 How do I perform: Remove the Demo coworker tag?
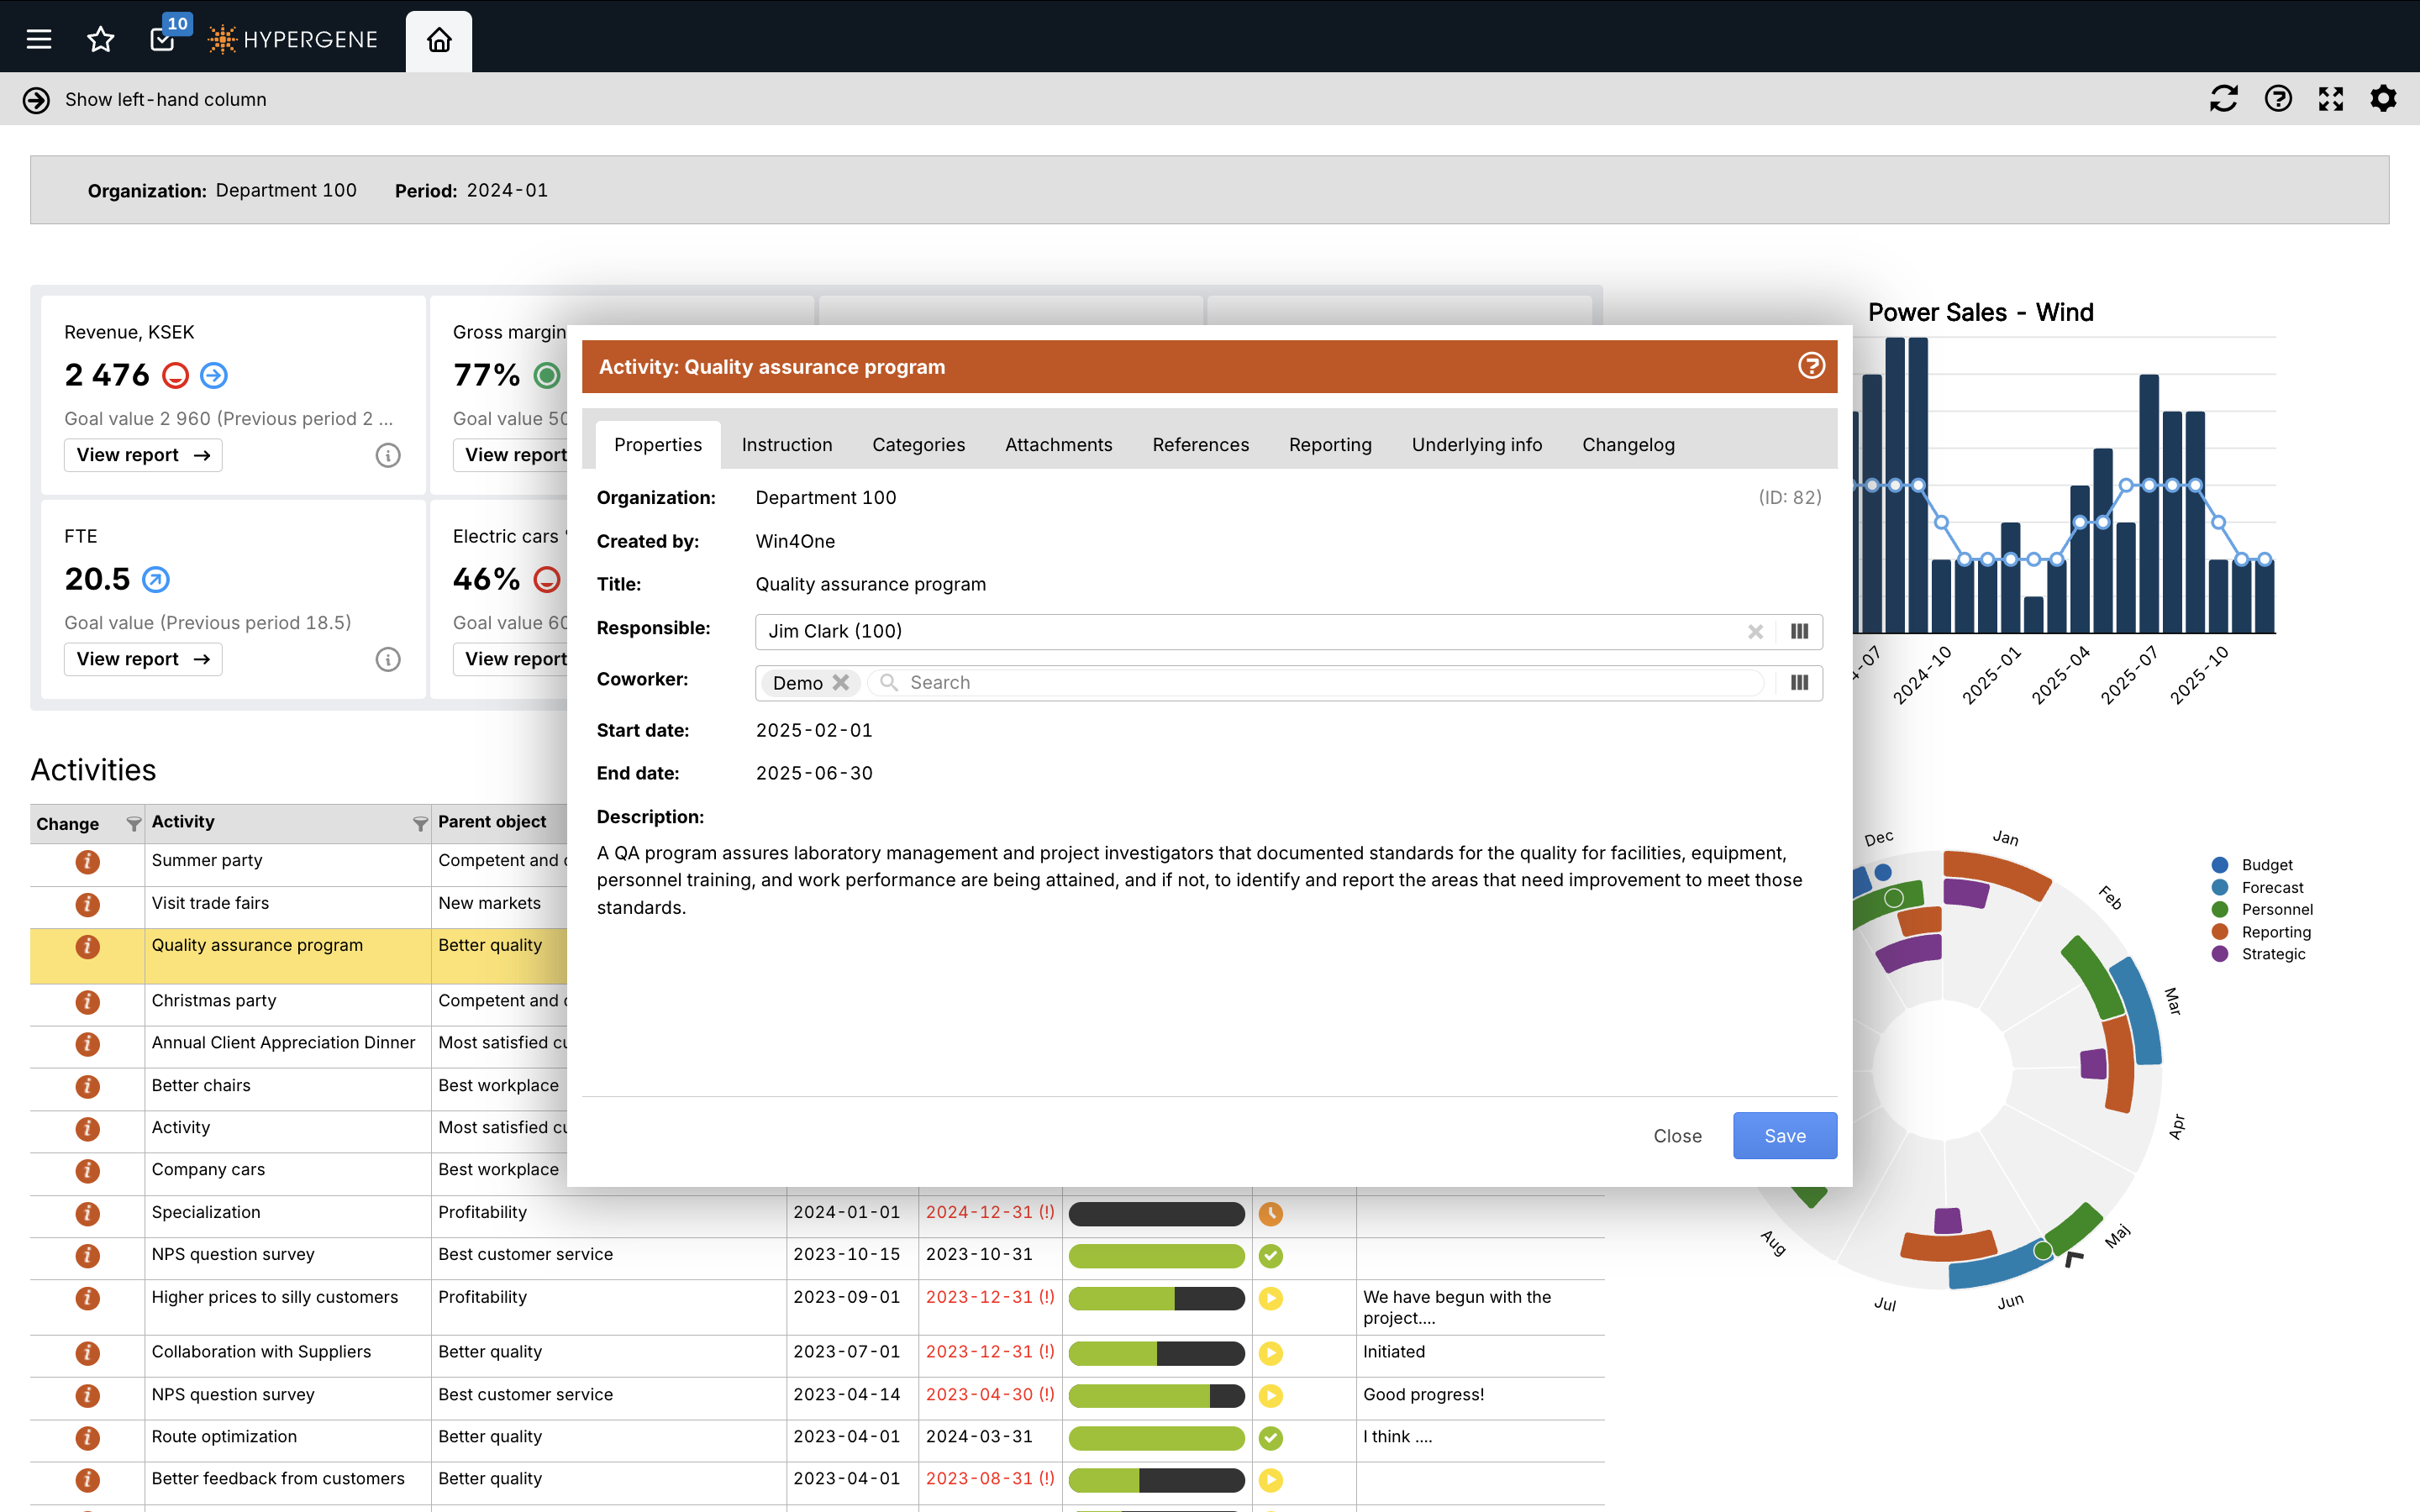(x=841, y=682)
